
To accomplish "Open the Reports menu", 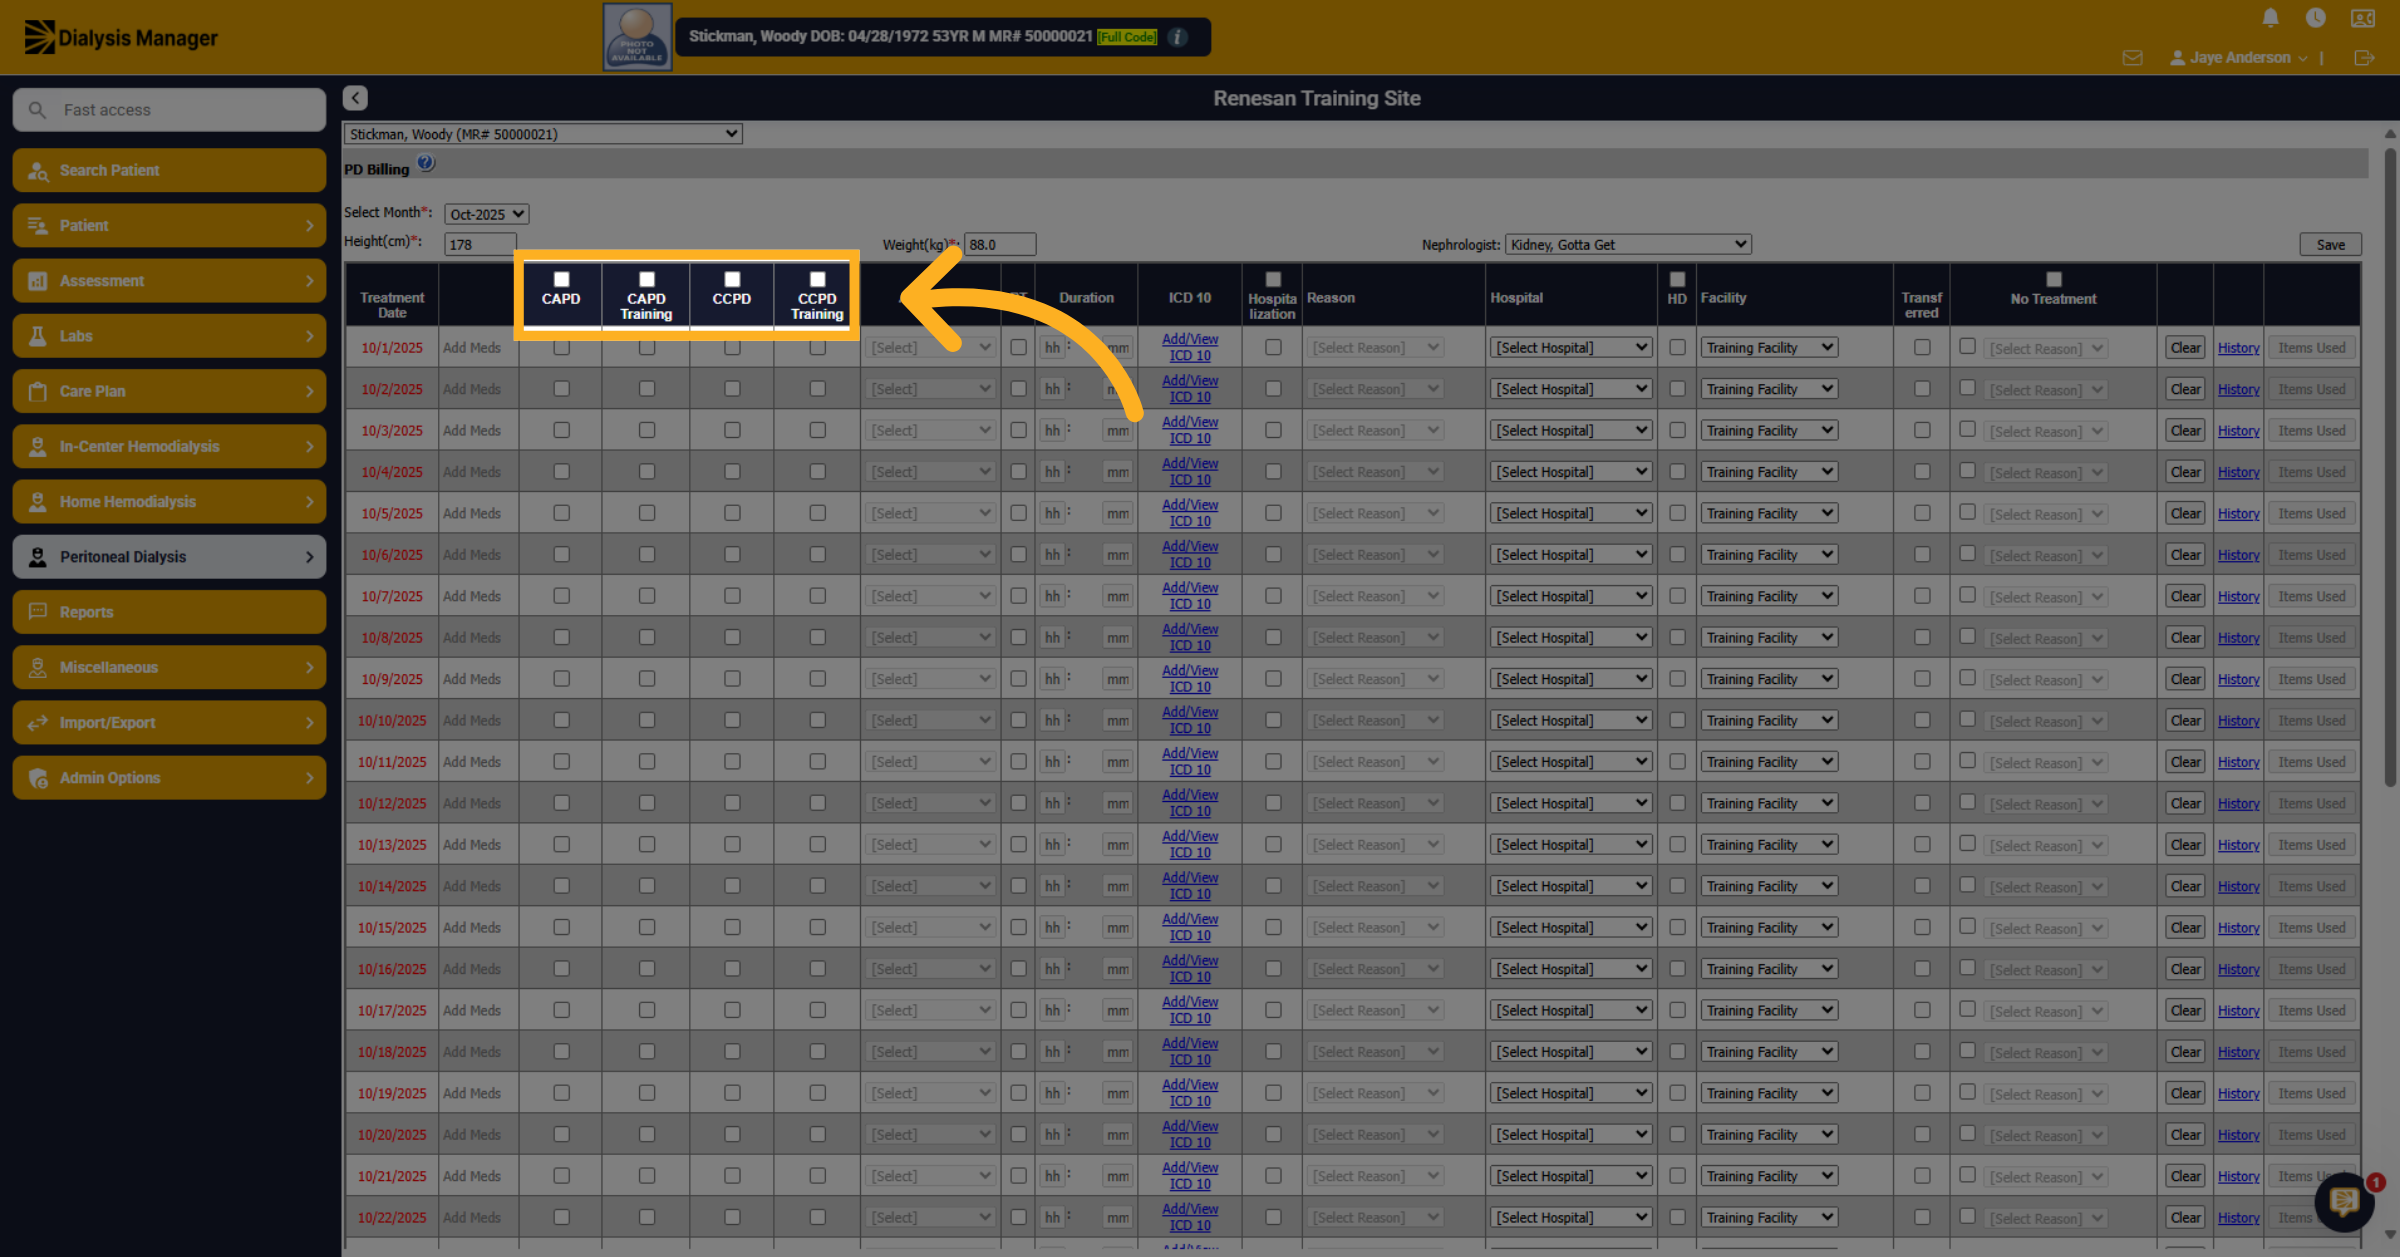I will click(169, 612).
